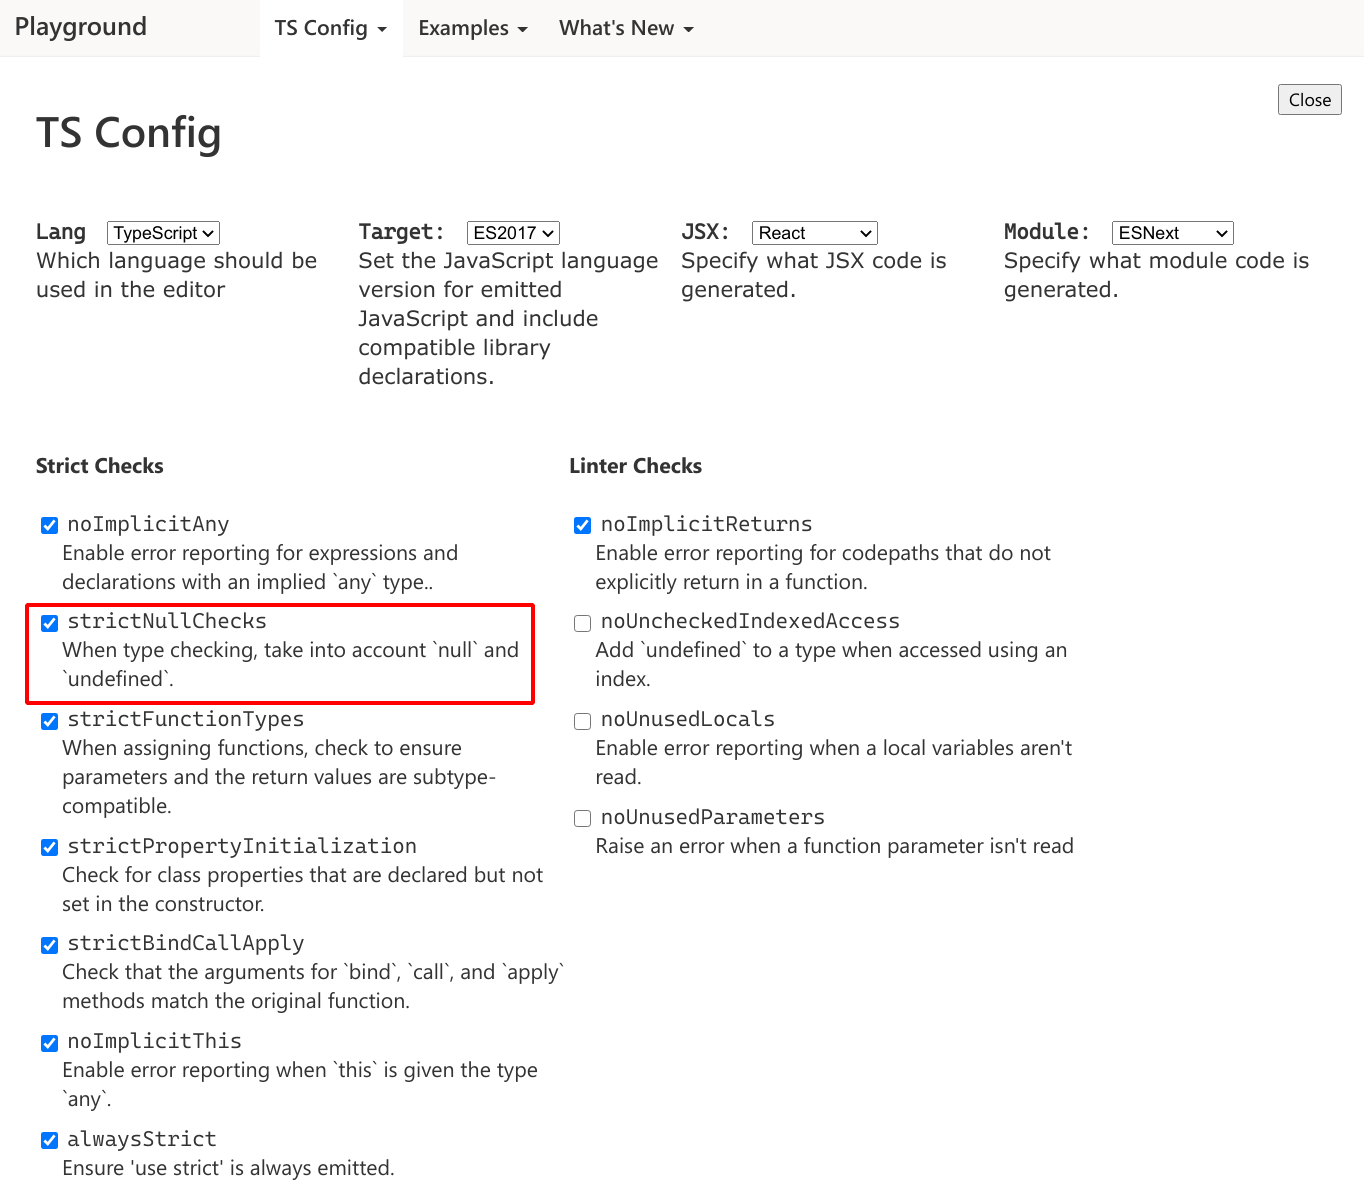
Task: Open the Target ES2017 dropdown
Action: click(x=513, y=233)
